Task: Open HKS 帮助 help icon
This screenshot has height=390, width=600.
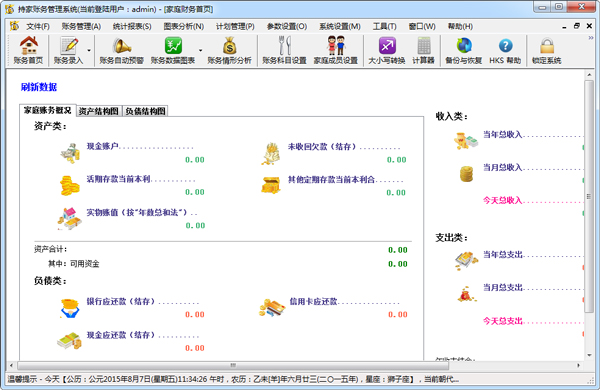Action: click(505, 50)
